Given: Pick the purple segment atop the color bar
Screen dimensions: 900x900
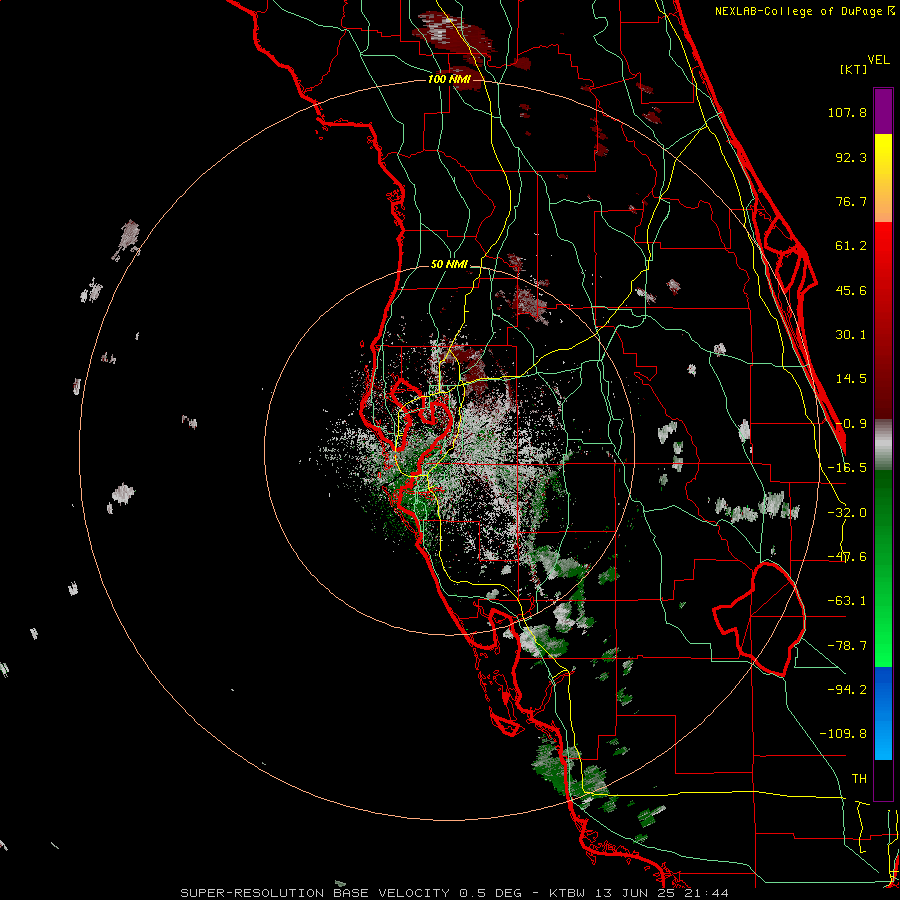Looking at the screenshot, I should pyautogui.click(x=883, y=111).
